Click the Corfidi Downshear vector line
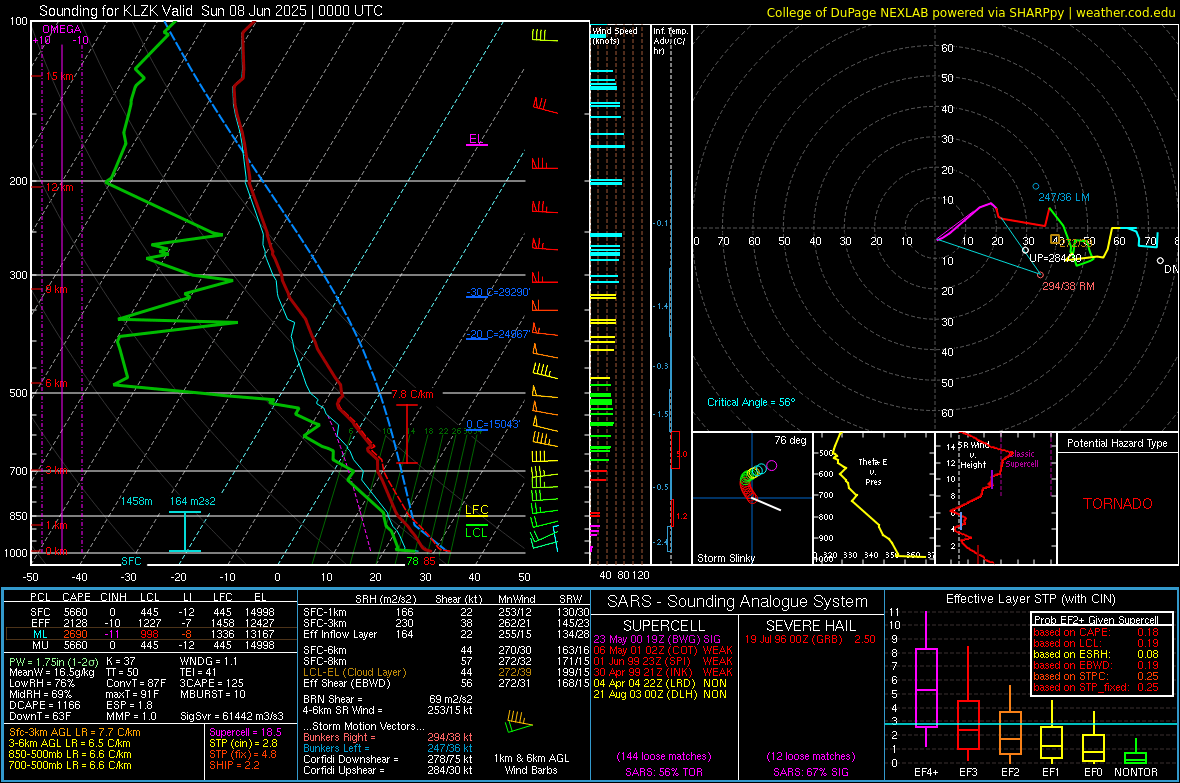Screen dimensions: 1180x783 click(x=388, y=760)
